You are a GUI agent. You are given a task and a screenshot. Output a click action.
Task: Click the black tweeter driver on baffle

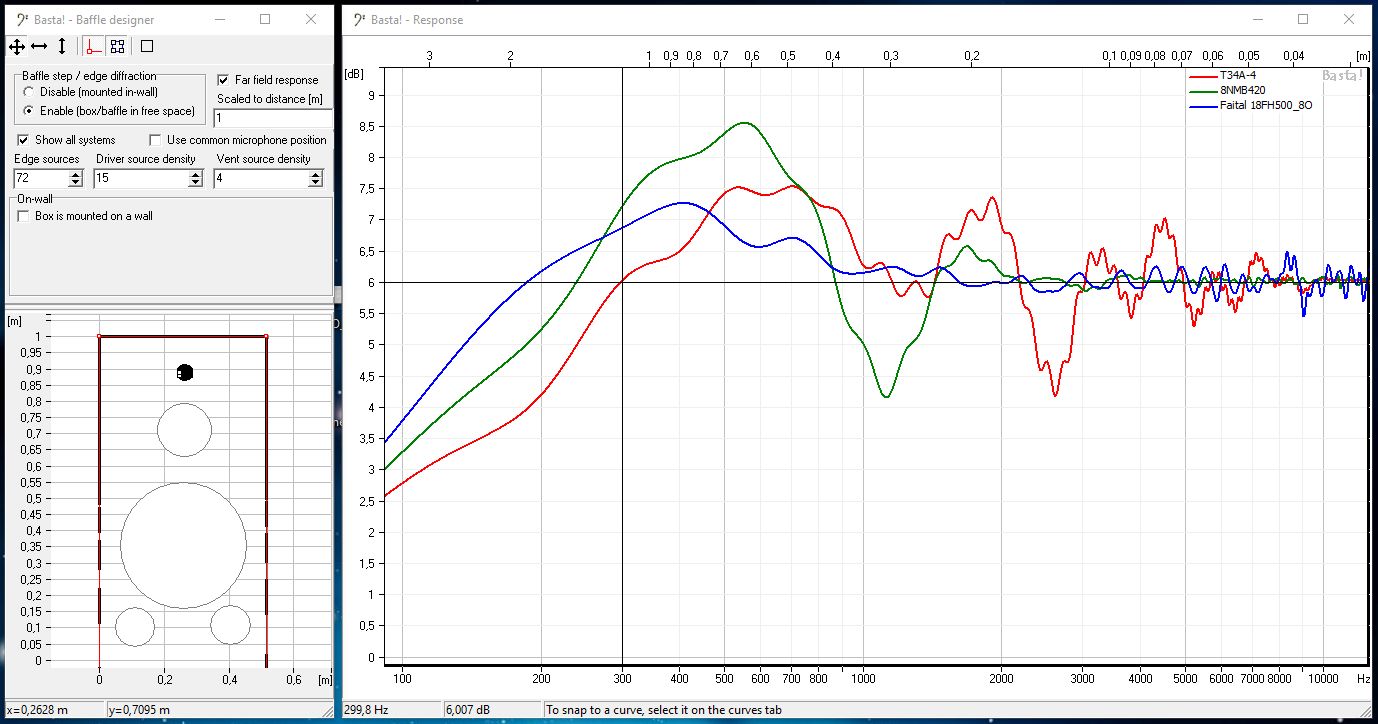coord(184,373)
